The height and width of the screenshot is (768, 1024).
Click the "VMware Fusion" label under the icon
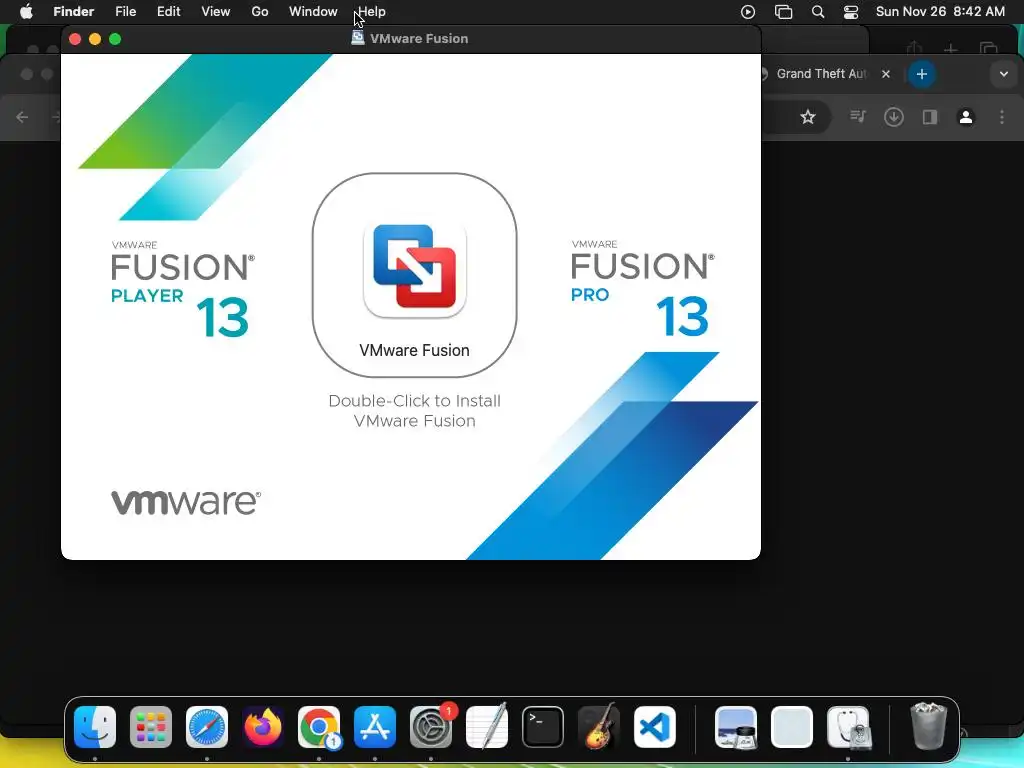pyautogui.click(x=414, y=350)
